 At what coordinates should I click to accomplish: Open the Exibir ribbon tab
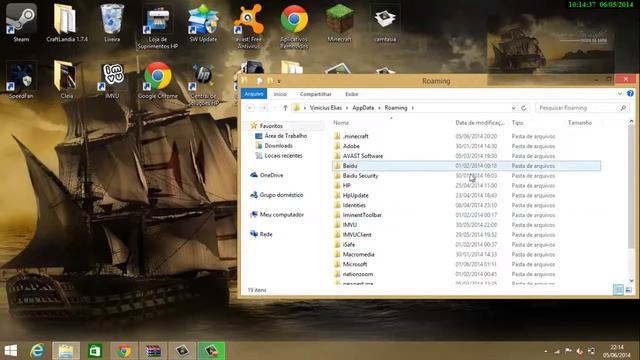point(352,94)
